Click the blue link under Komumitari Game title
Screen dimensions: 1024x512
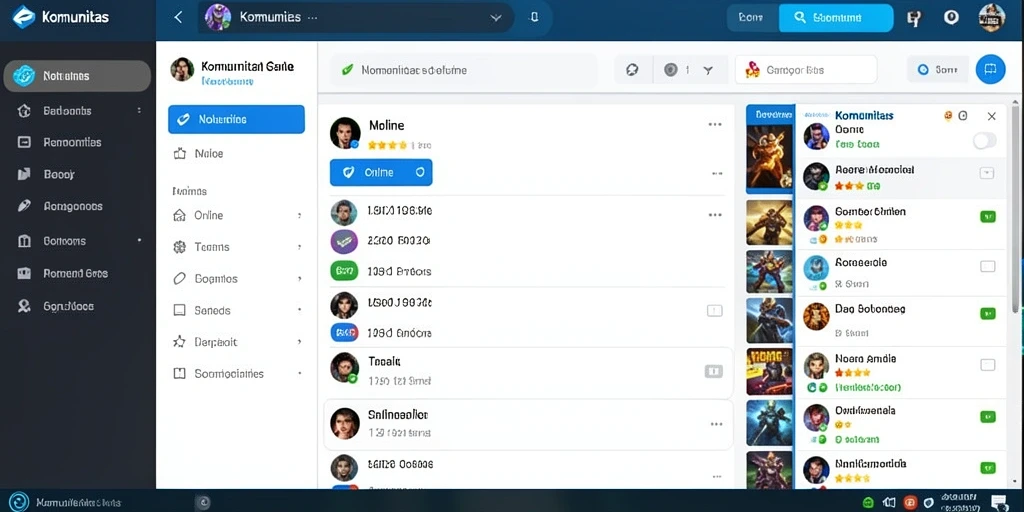(x=227, y=82)
